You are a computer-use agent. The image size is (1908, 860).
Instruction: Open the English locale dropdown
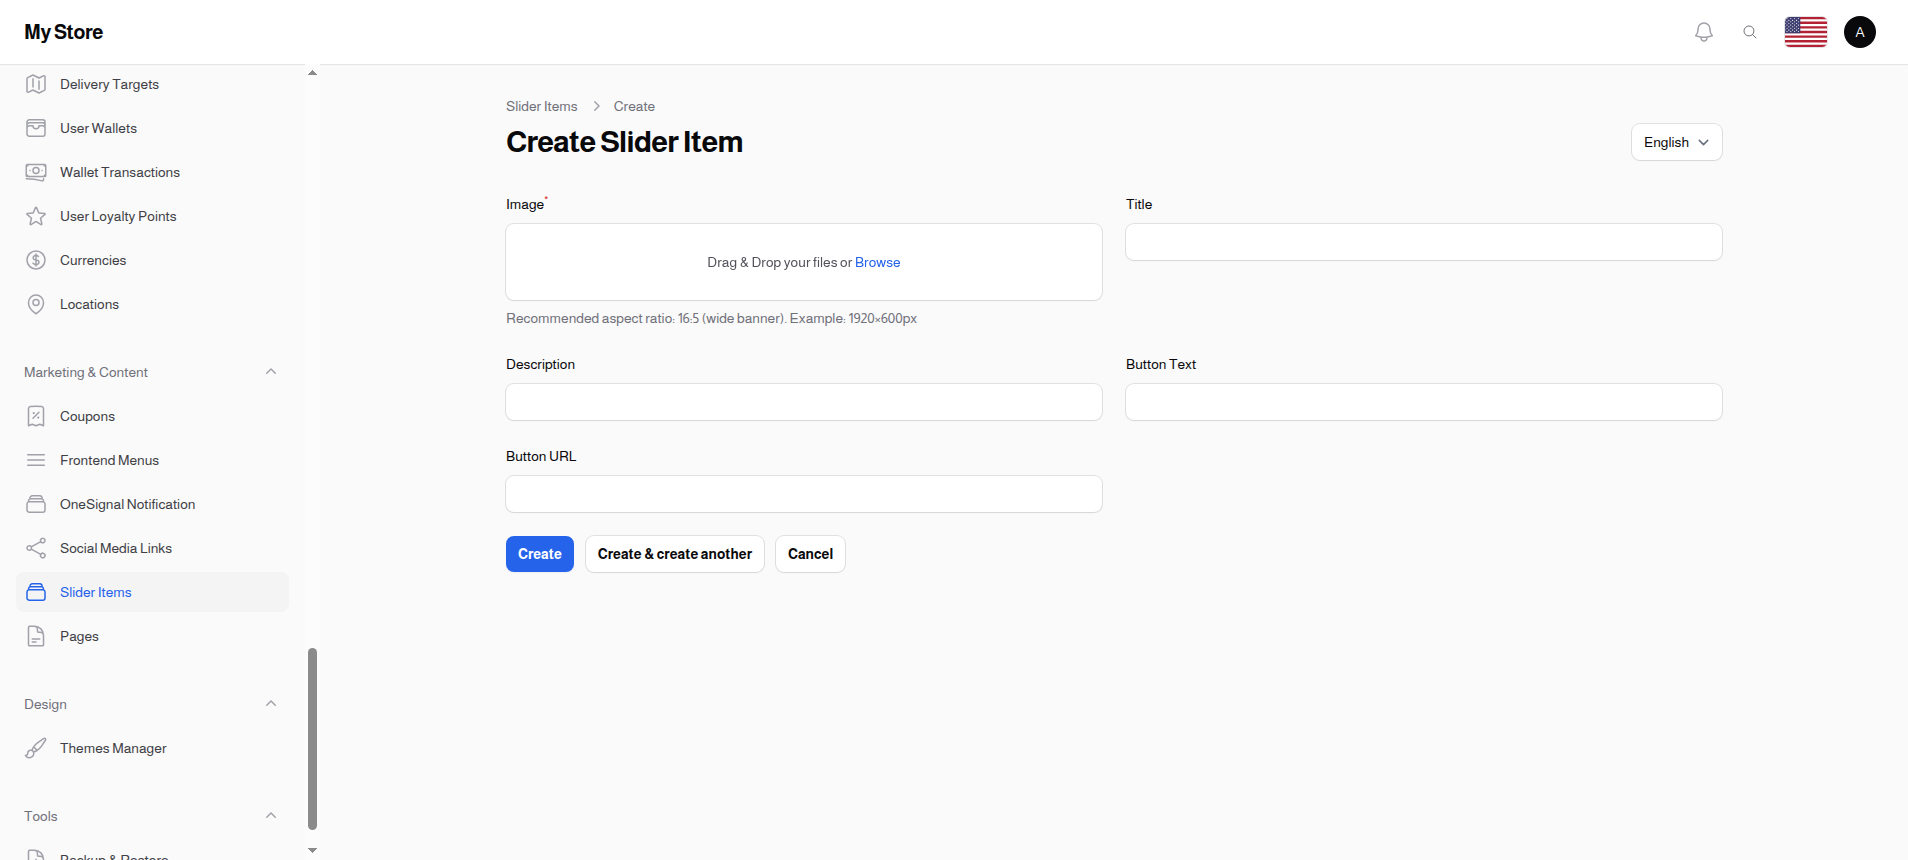tap(1677, 142)
